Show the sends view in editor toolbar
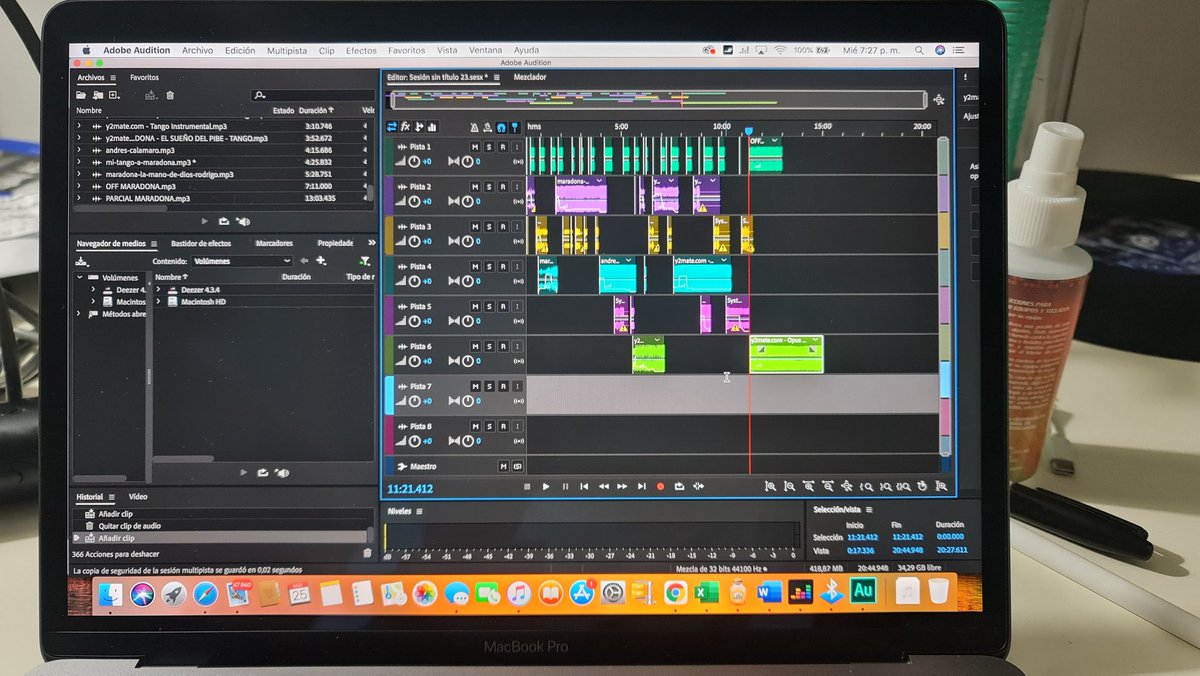The height and width of the screenshot is (676, 1200). pyautogui.click(x=419, y=127)
